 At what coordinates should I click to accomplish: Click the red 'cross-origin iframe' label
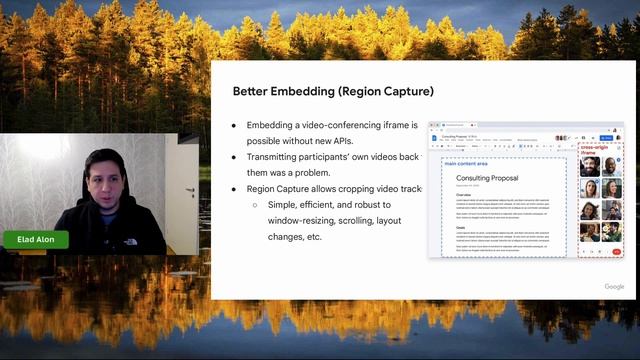click(594, 150)
